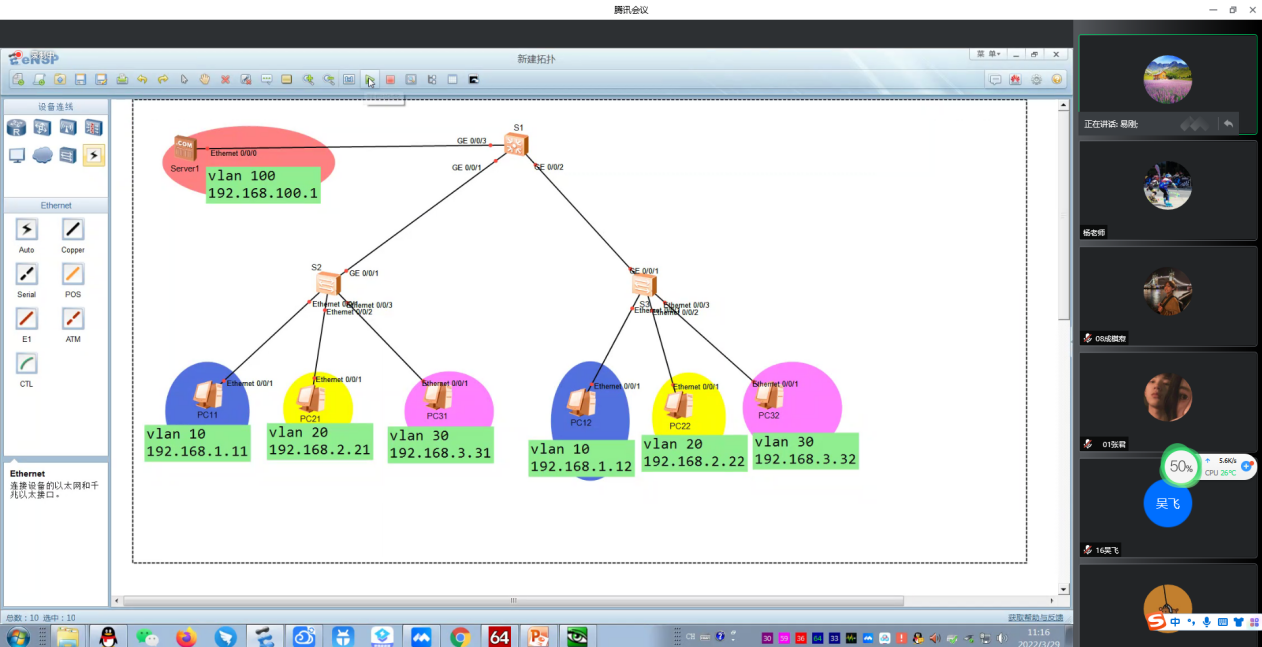Click the print toolbar icon

(x=122, y=79)
